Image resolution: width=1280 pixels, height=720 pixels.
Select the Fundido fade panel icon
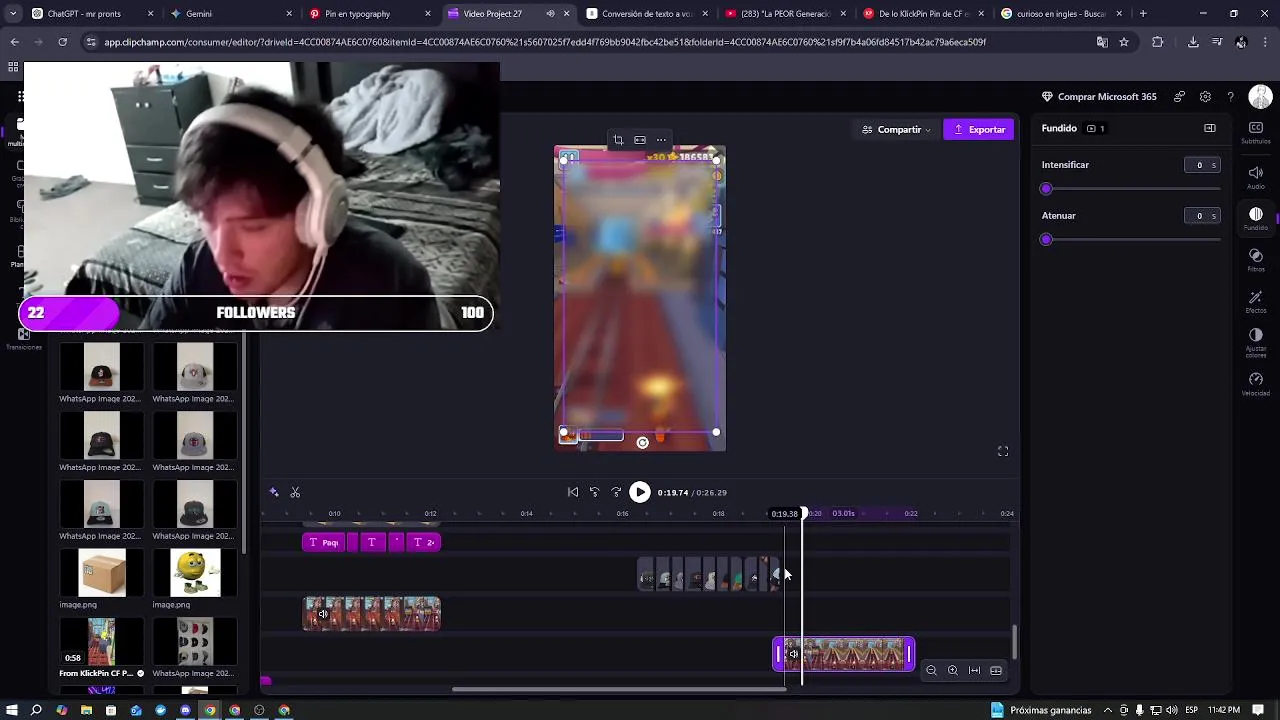[1256, 219]
